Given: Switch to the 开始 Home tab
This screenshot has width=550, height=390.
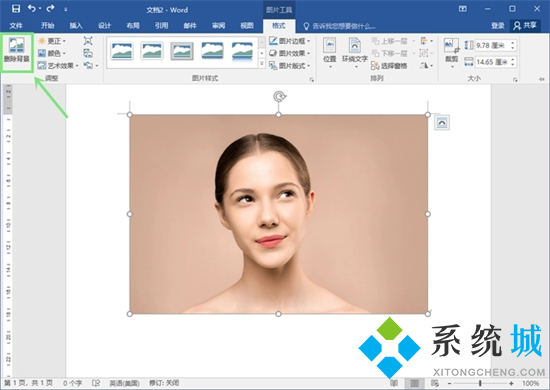Looking at the screenshot, I should point(47,26).
